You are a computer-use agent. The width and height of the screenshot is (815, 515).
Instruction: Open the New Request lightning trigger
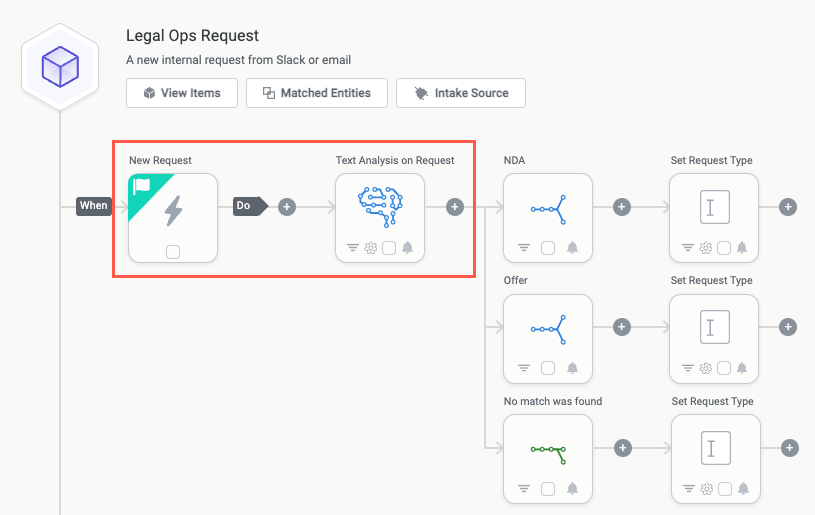pos(173,210)
